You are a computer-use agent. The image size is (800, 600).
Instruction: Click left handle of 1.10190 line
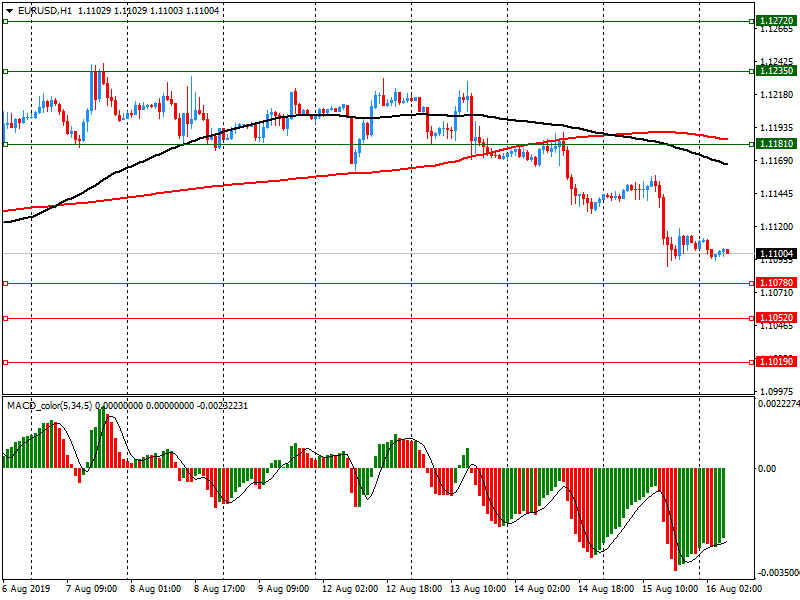point(5,362)
